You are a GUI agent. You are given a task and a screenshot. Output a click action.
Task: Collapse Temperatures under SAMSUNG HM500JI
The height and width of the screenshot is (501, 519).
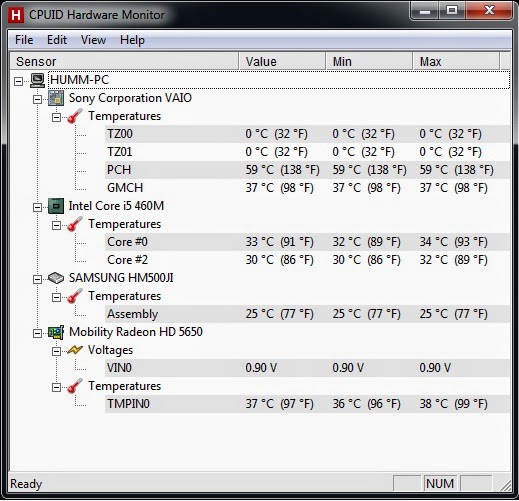click(x=56, y=297)
